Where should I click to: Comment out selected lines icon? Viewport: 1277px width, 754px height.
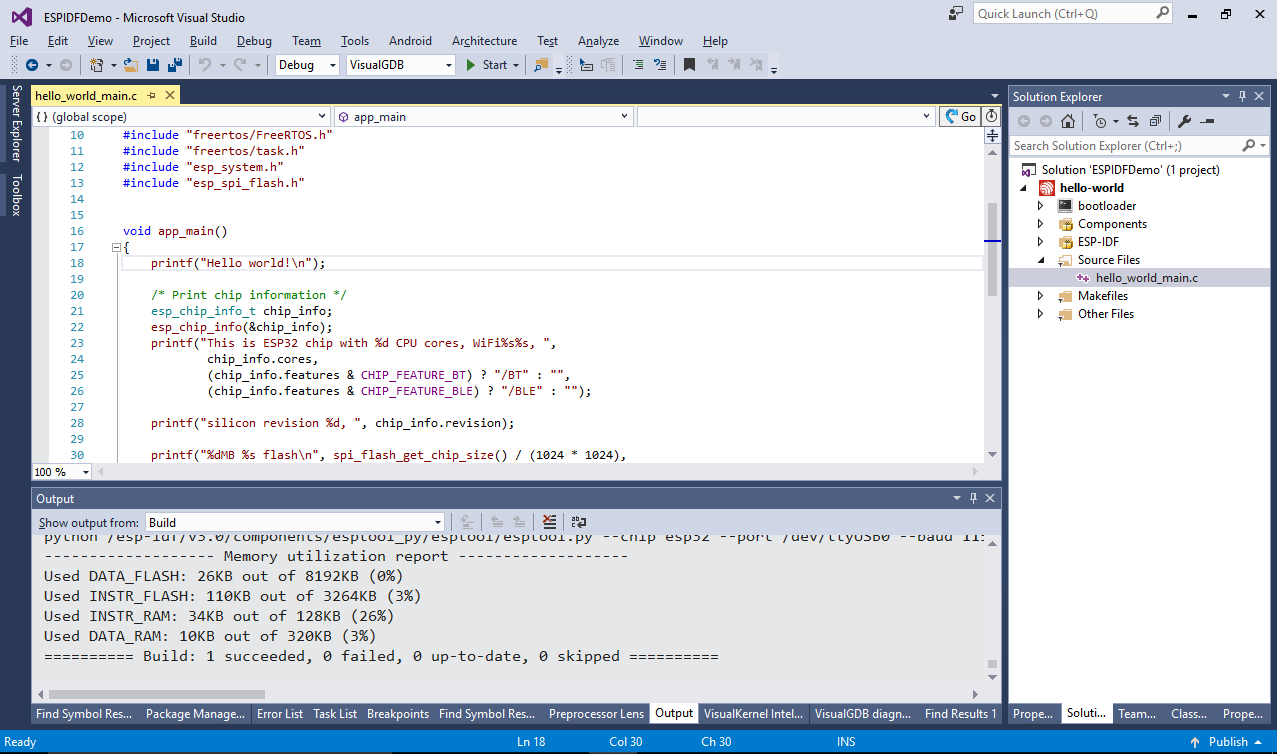pos(636,65)
